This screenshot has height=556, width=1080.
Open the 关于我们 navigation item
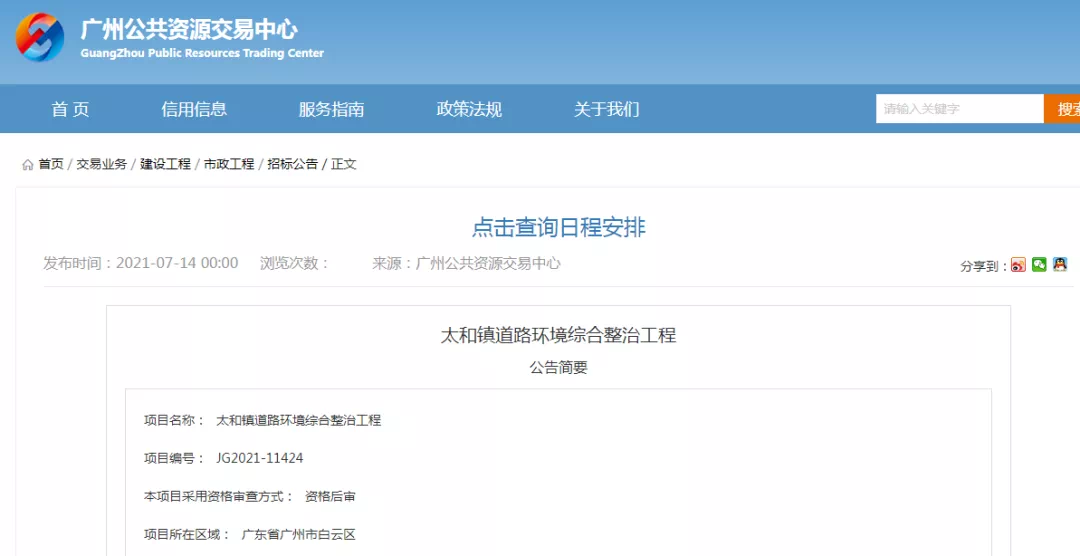[606, 109]
